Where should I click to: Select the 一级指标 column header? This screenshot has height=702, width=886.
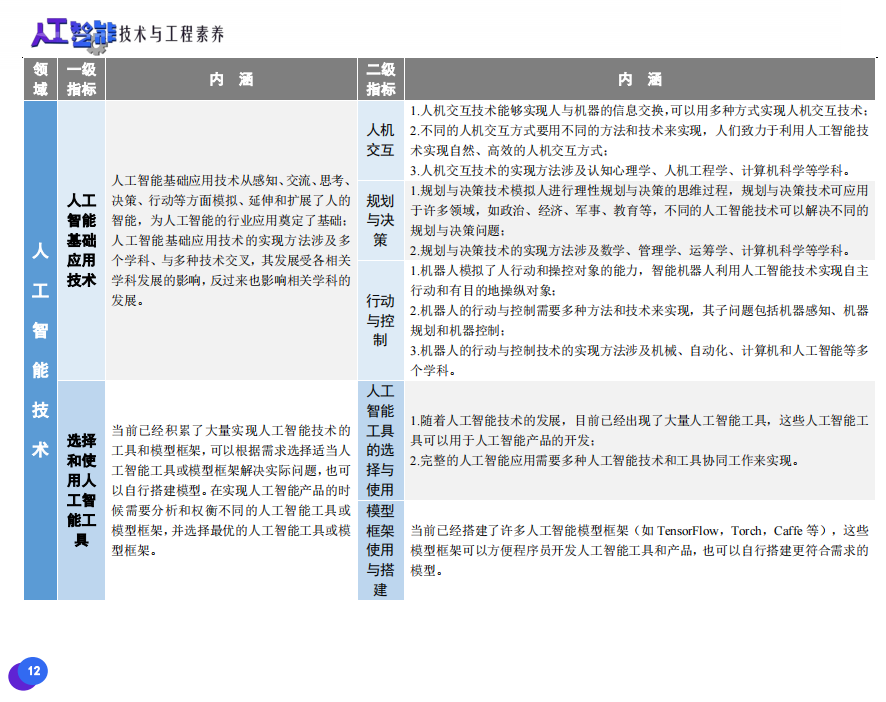coord(81,79)
